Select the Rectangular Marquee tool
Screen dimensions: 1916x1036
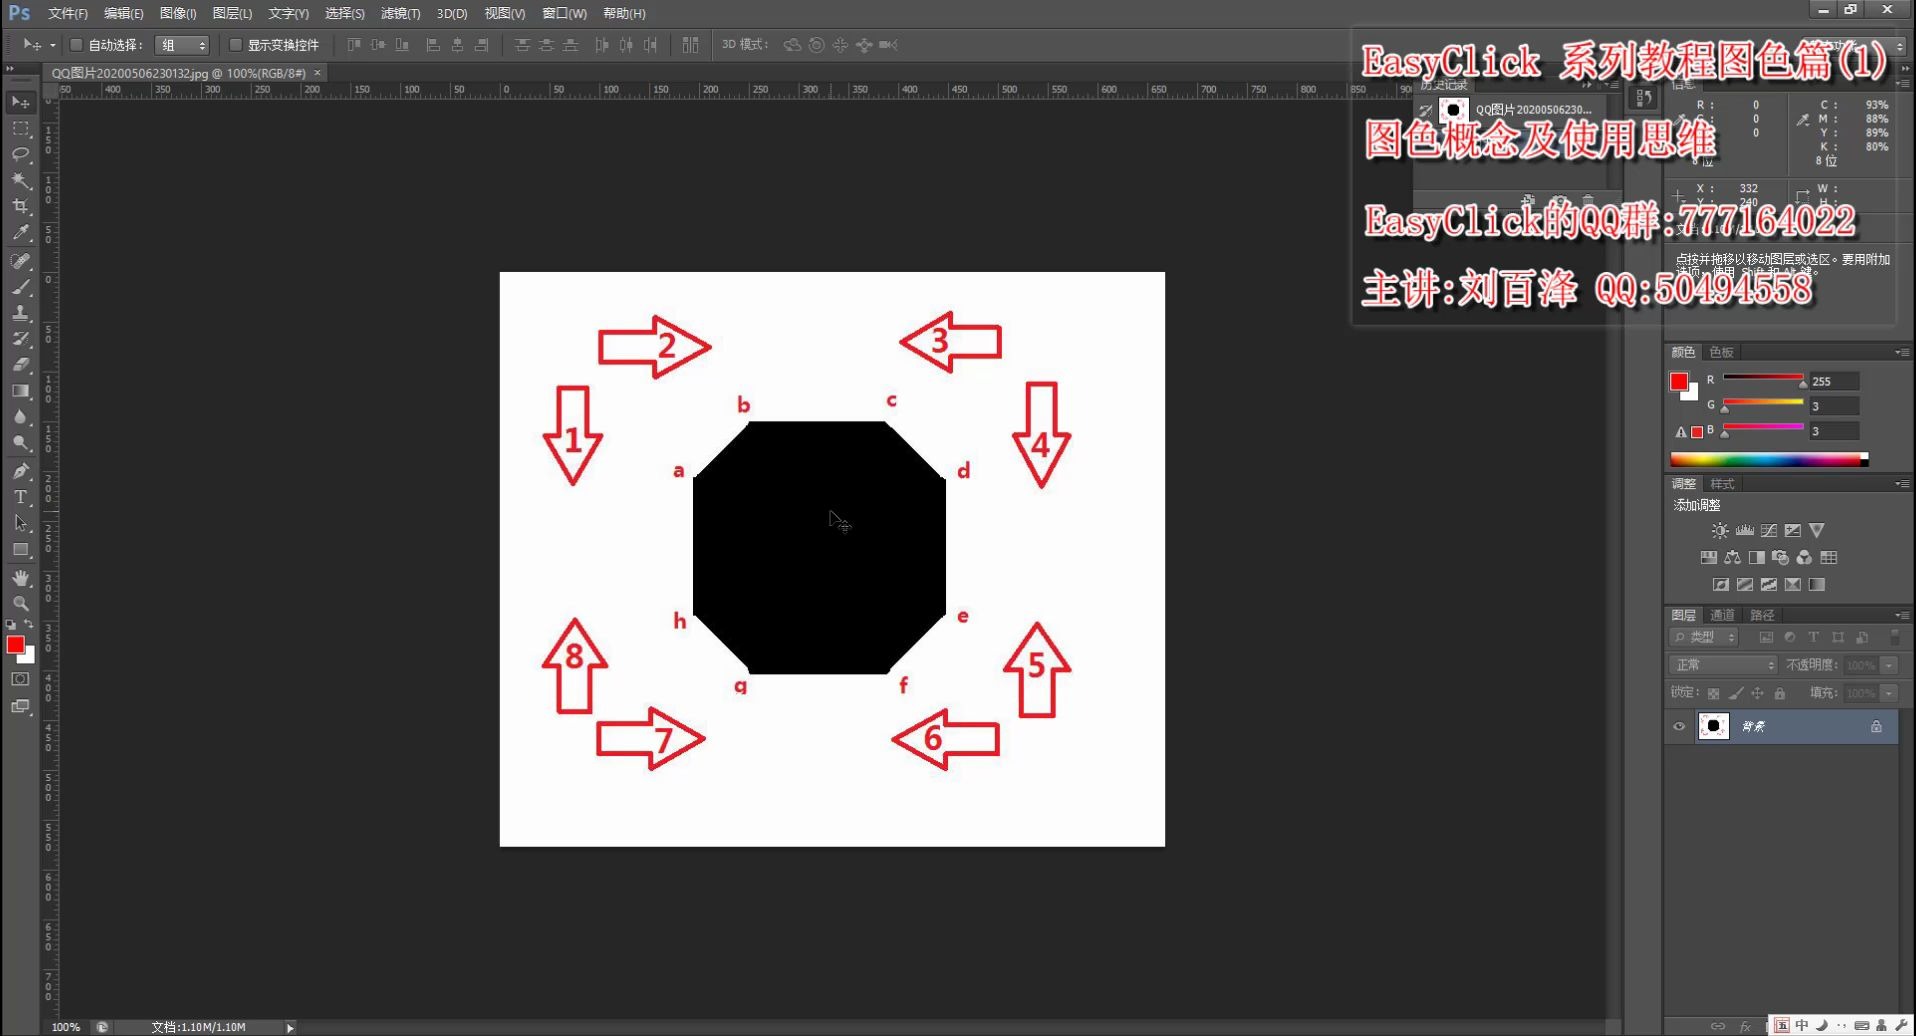(x=20, y=128)
